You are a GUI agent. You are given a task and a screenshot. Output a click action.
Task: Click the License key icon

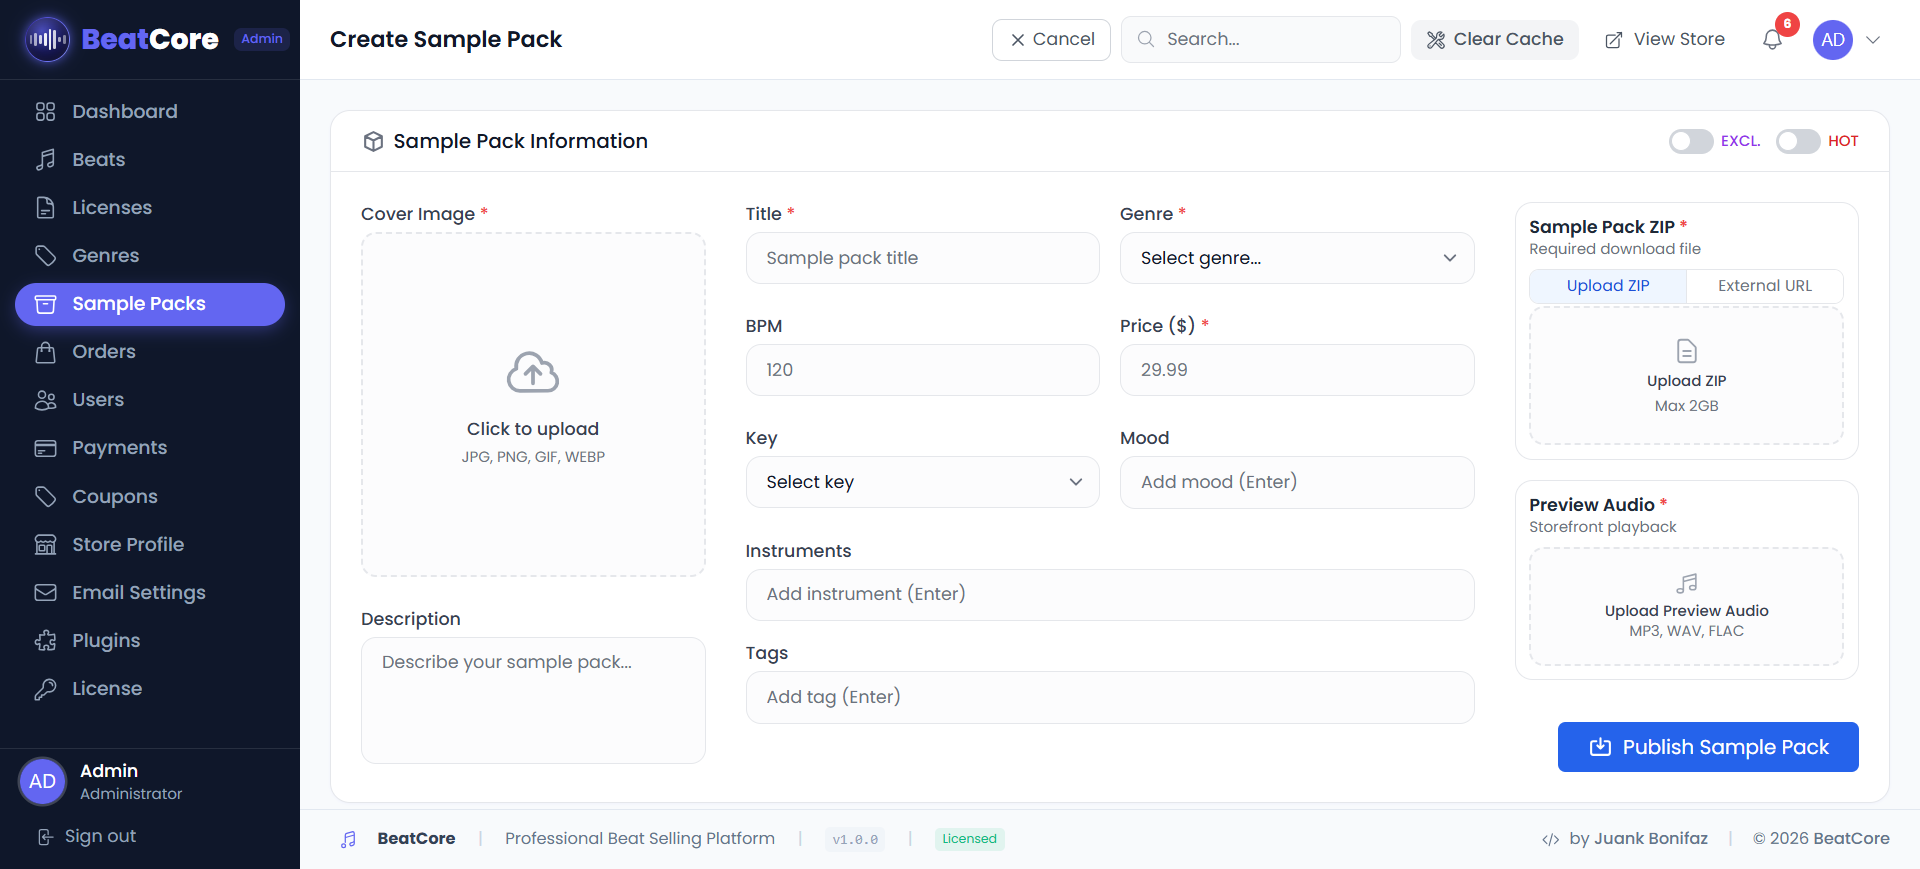coord(45,688)
